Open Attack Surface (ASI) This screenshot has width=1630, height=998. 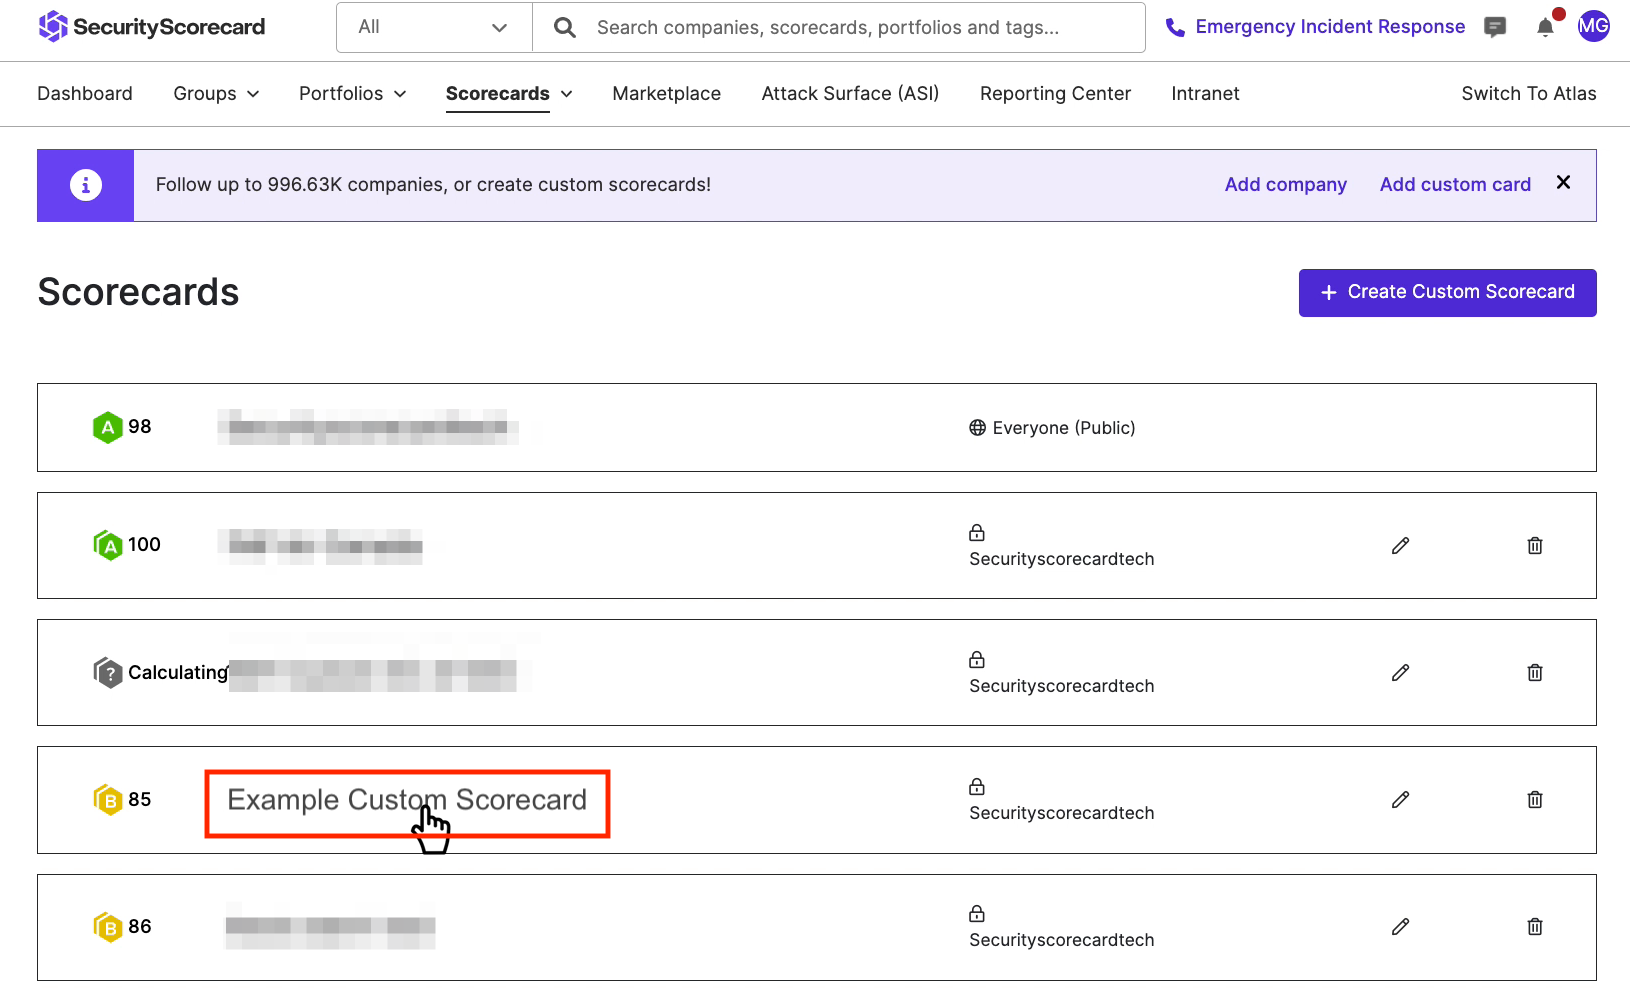(850, 93)
